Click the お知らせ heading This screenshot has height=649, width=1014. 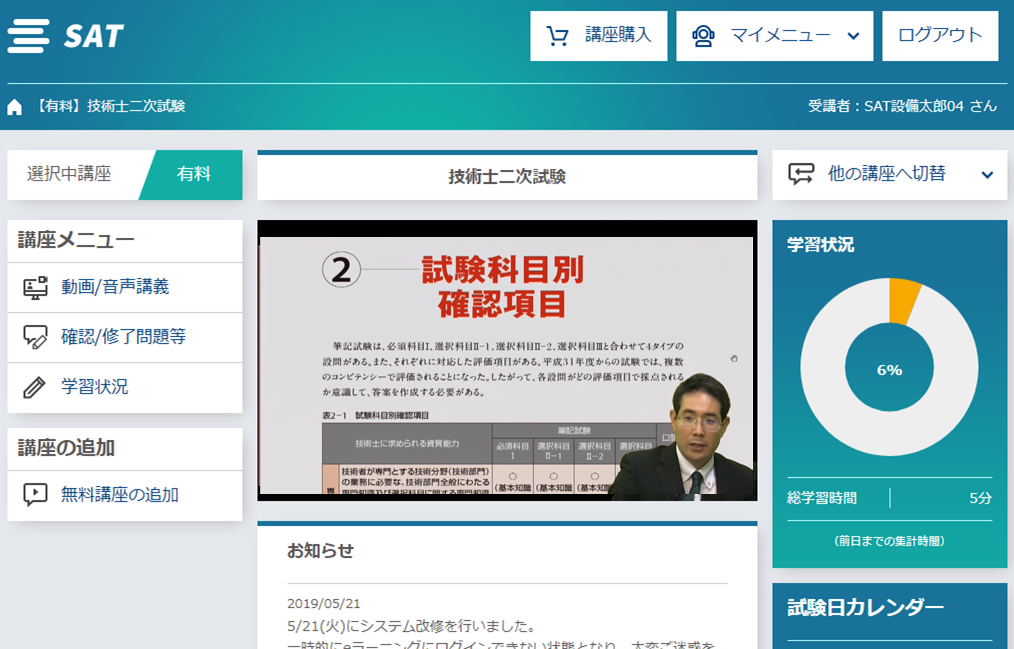pos(320,551)
